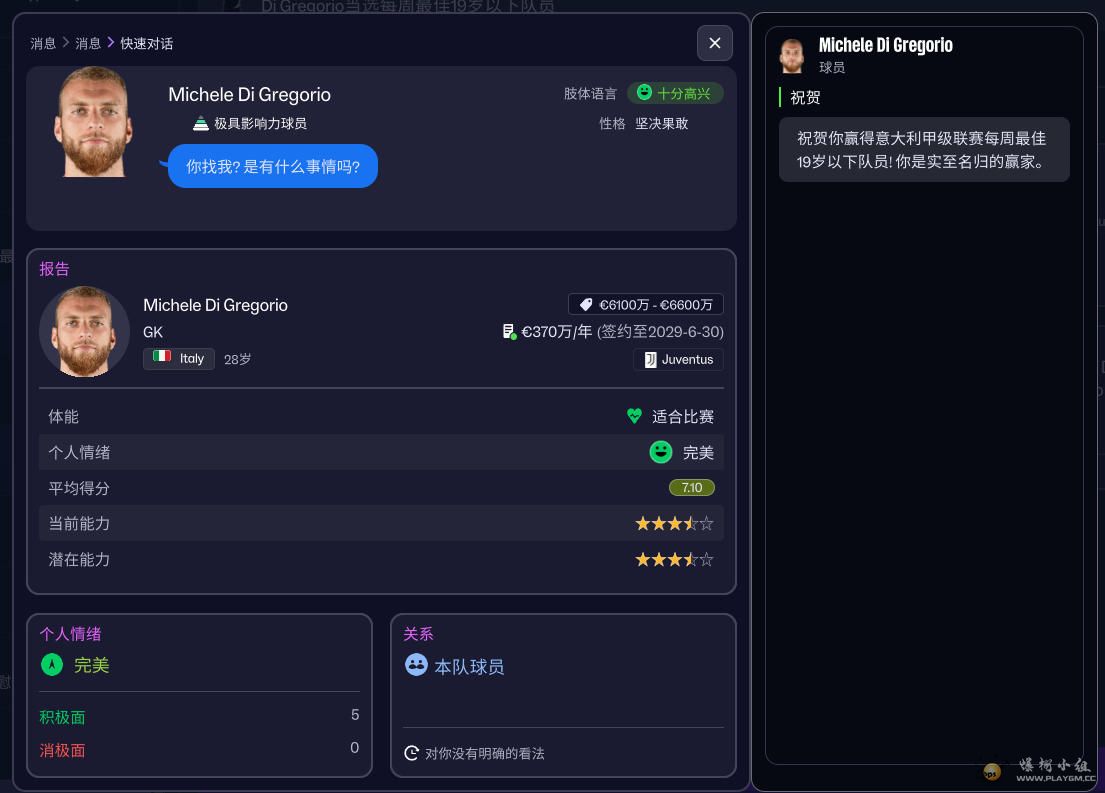This screenshot has height=793, width=1105.
Task: Click the teammate relationship icon
Action: (x=416, y=665)
